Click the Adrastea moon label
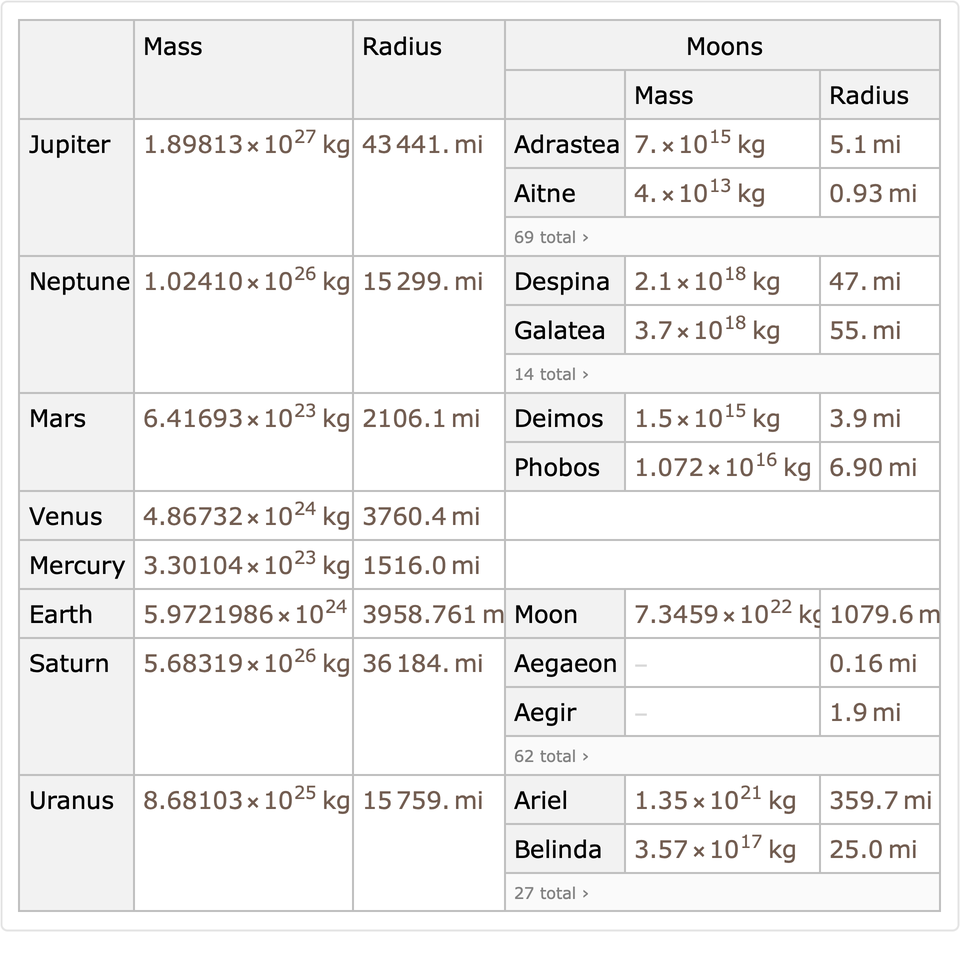 [x=566, y=145]
